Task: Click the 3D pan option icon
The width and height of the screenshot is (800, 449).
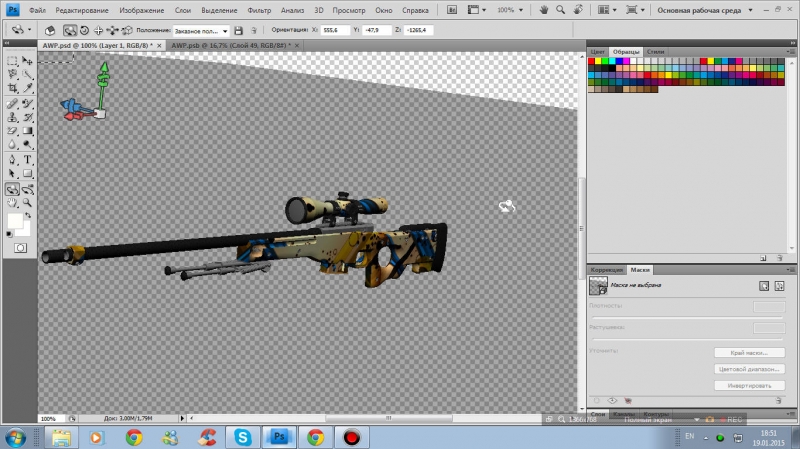Action: pos(98,31)
